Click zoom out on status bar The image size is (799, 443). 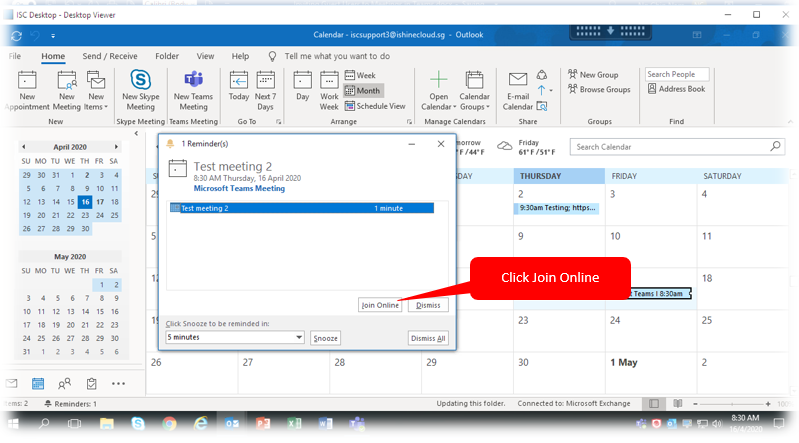coord(695,404)
